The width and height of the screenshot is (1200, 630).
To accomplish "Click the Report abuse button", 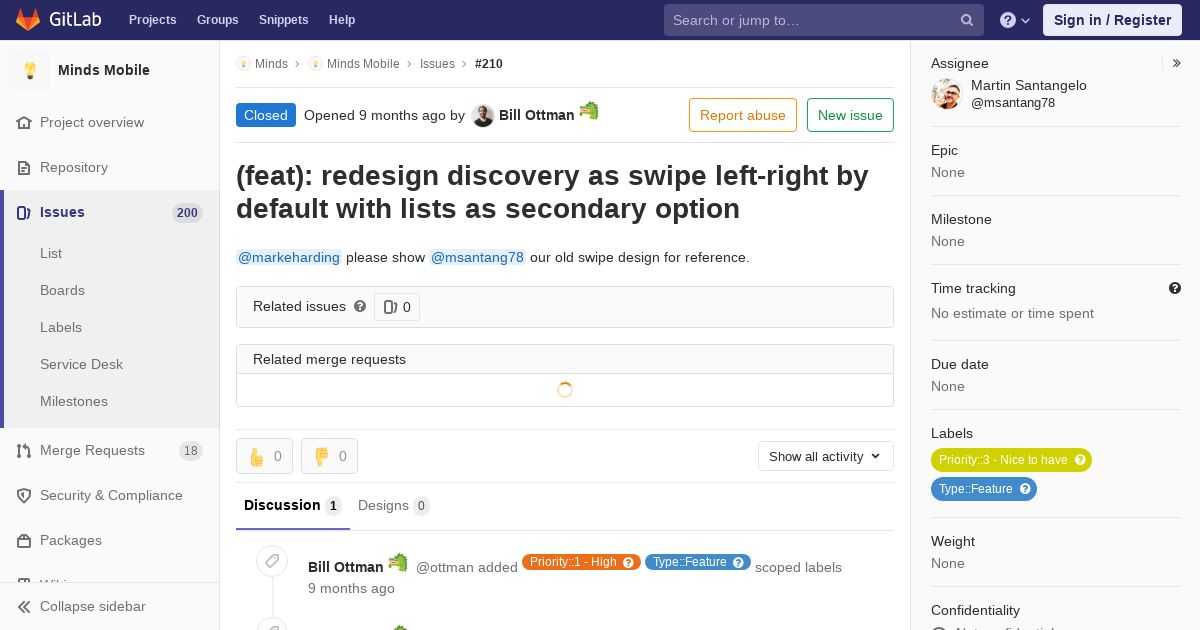I will click(743, 115).
